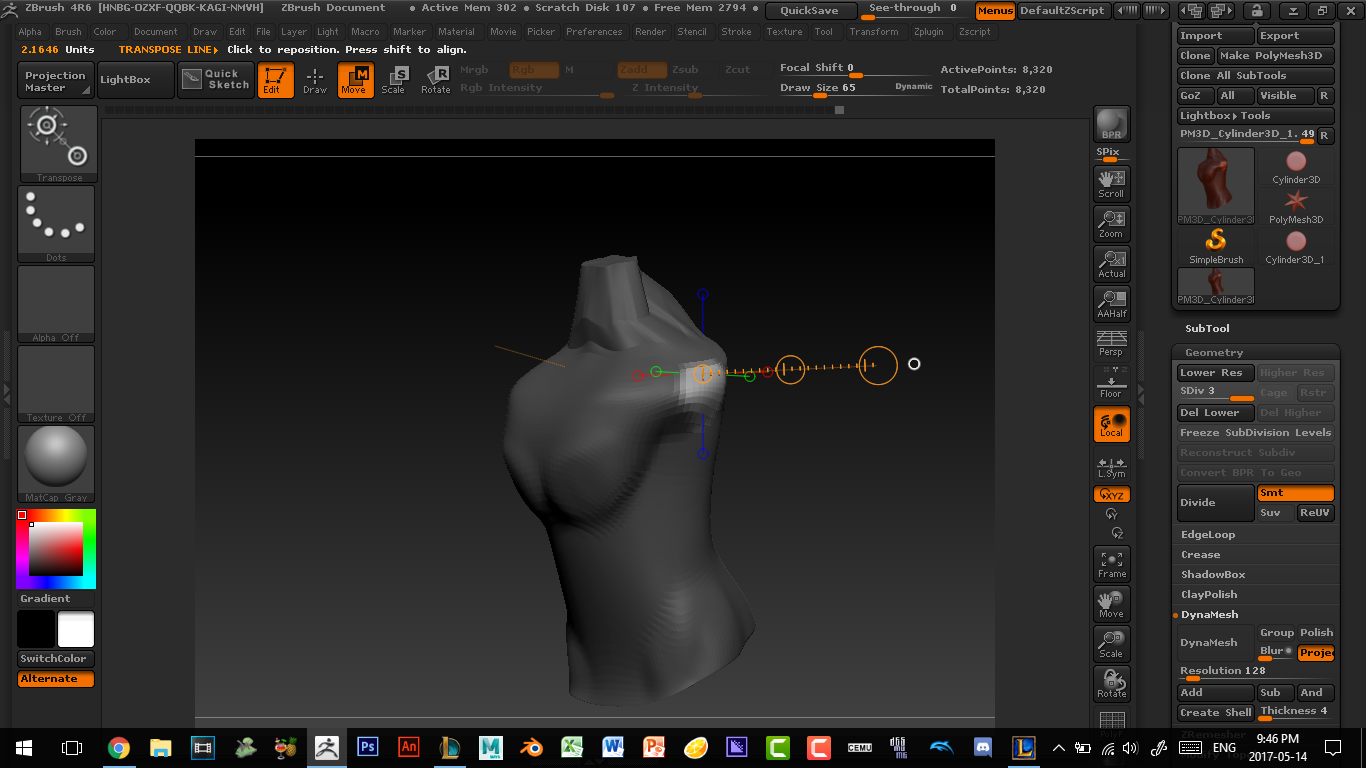Toggle XYZ rotation mode
Screen dimensions: 1366x768
(1112, 494)
